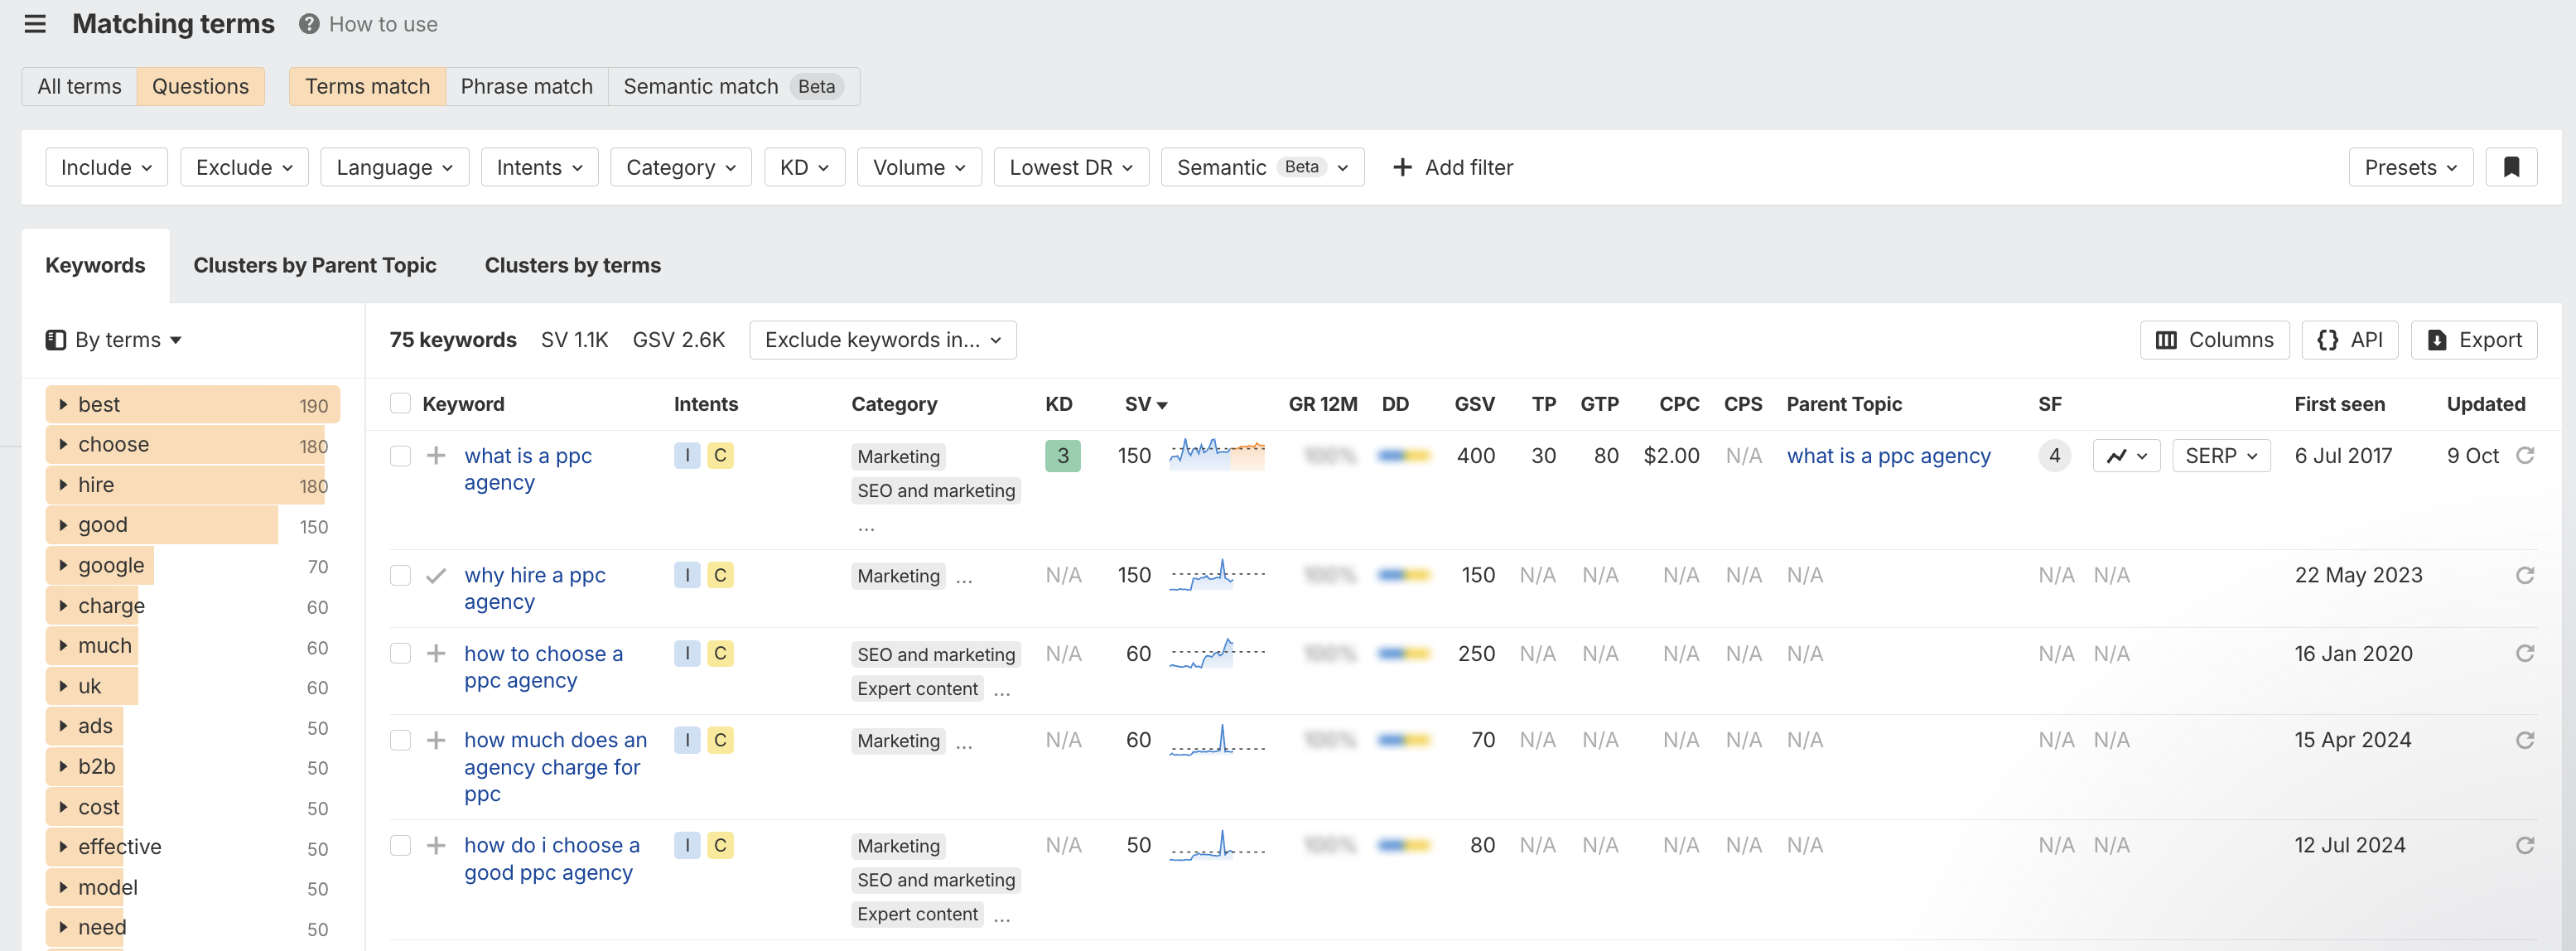Click the C intent badge for why hire a ppc agency
The width and height of the screenshot is (2576, 951).
coord(720,575)
